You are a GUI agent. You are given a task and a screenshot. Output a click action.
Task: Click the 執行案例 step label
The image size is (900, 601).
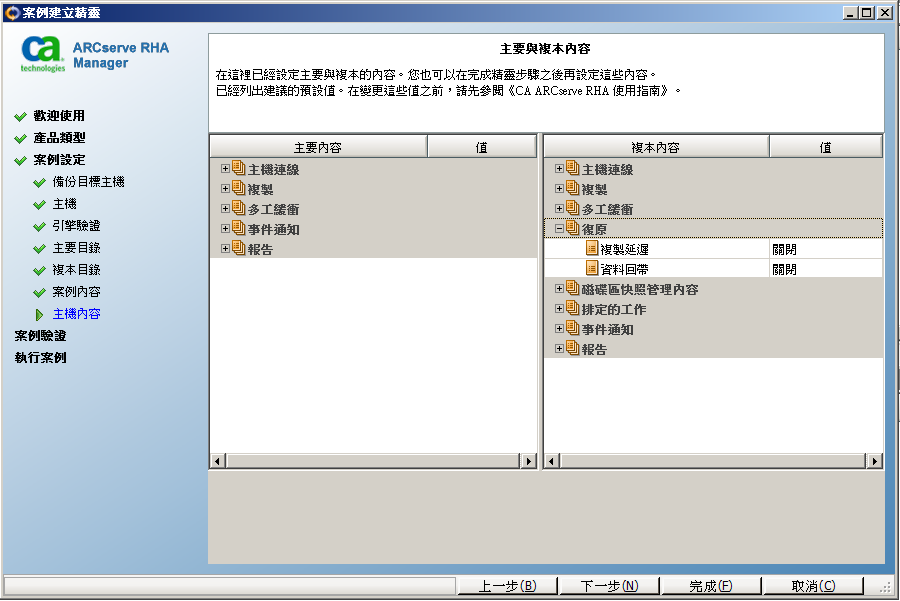(40, 357)
